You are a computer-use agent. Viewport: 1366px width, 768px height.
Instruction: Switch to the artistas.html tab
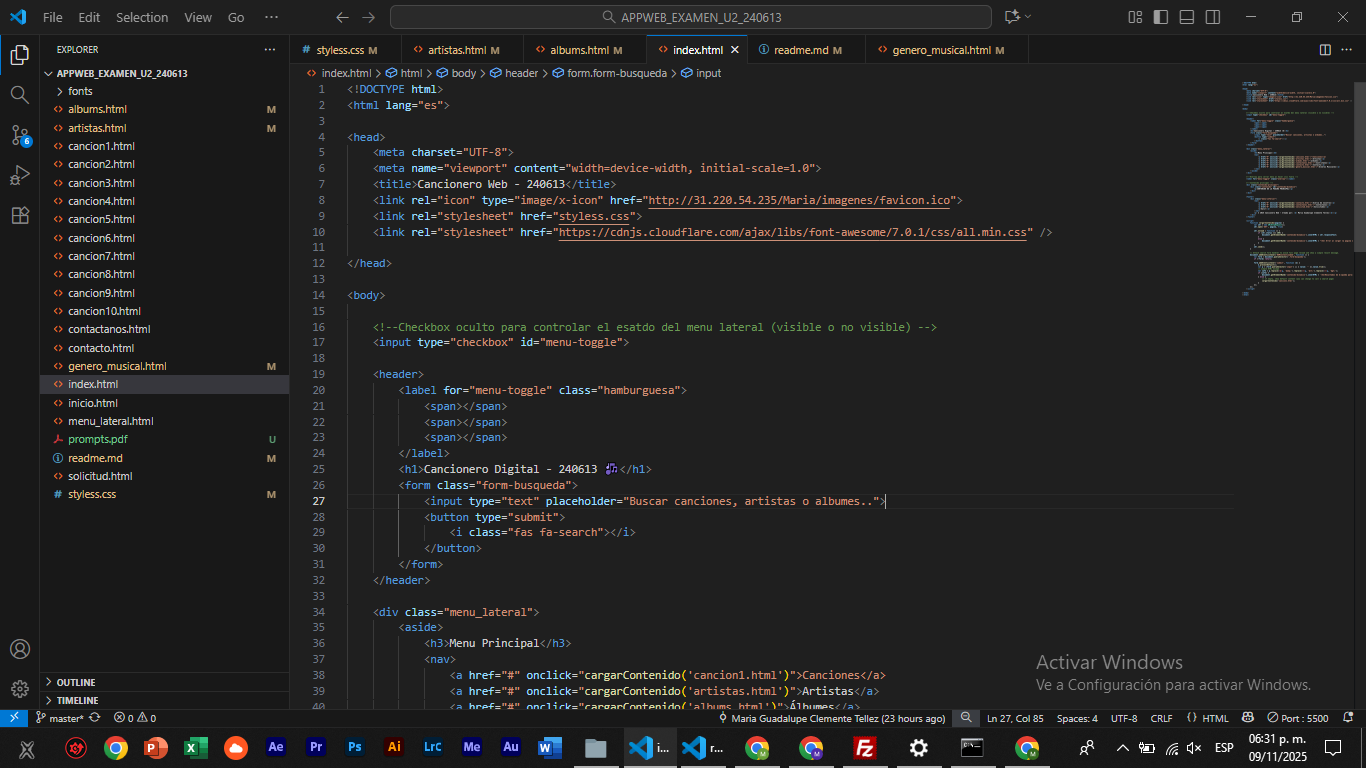[456, 50]
